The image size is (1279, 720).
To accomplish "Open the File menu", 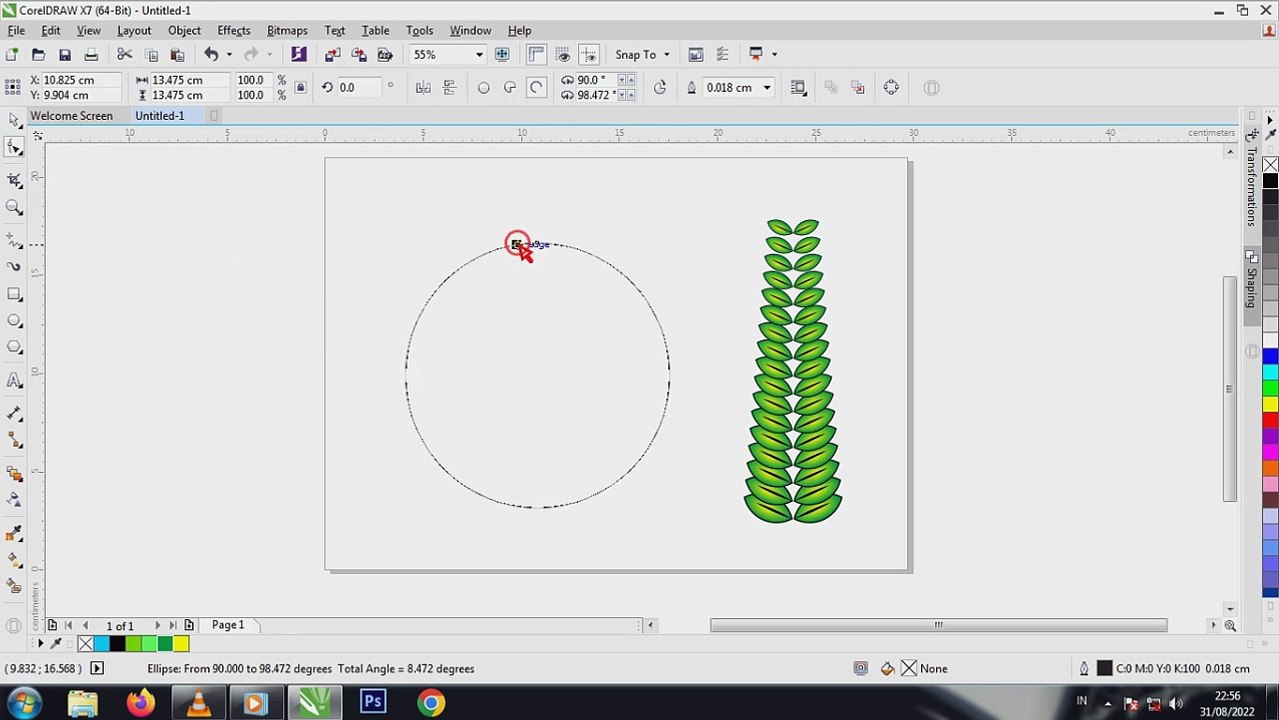I will [16, 31].
